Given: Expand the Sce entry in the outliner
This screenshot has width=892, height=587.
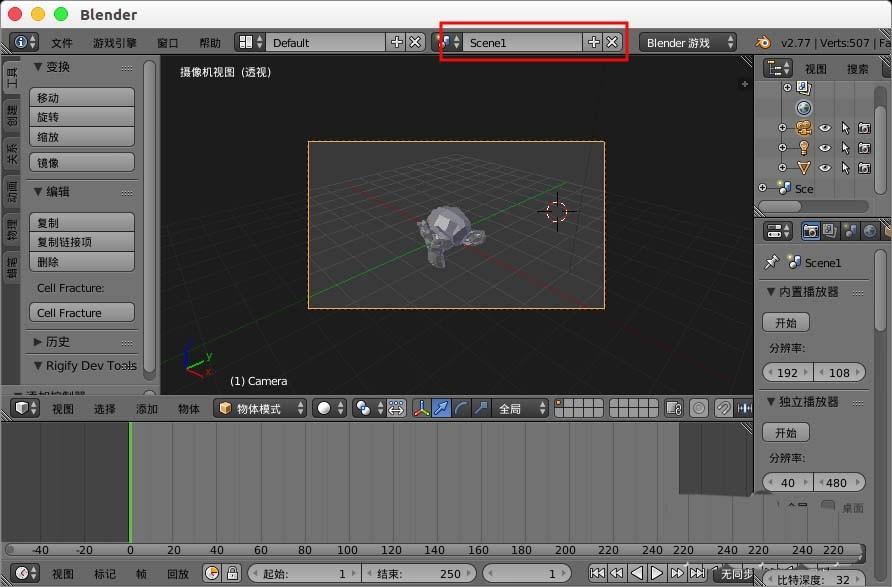Looking at the screenshot, I should pyautogui.click(x=761, y=186).
